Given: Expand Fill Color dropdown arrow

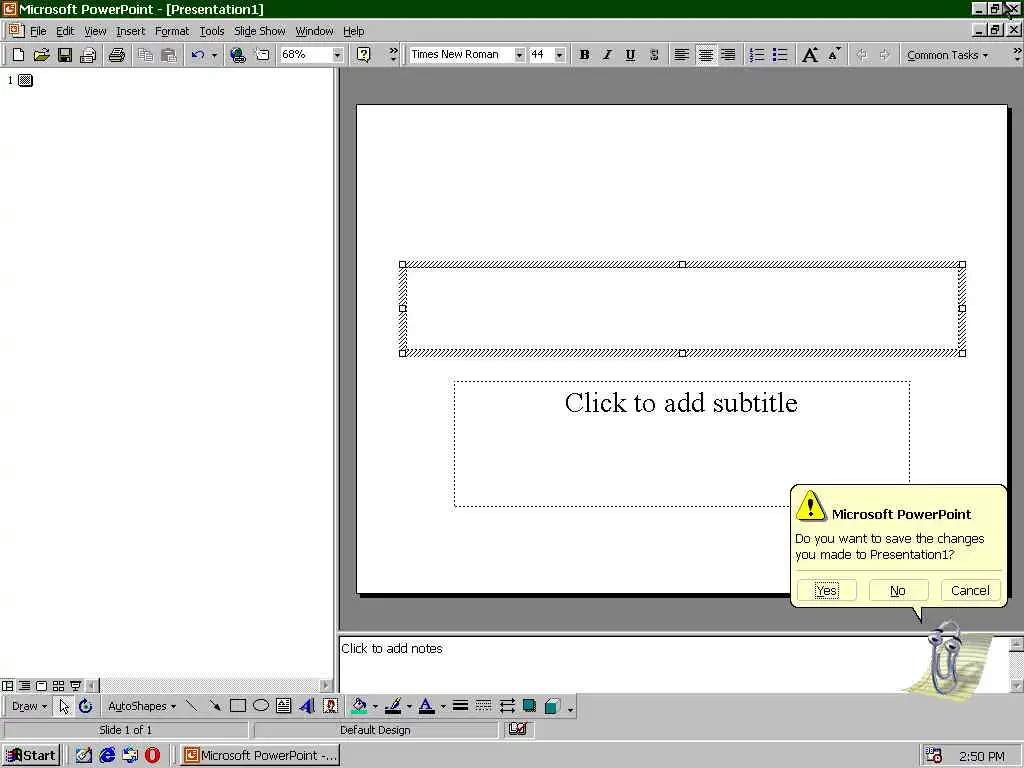Looking at the screenshot, I should pyautogui.click(x=376, y=706).
